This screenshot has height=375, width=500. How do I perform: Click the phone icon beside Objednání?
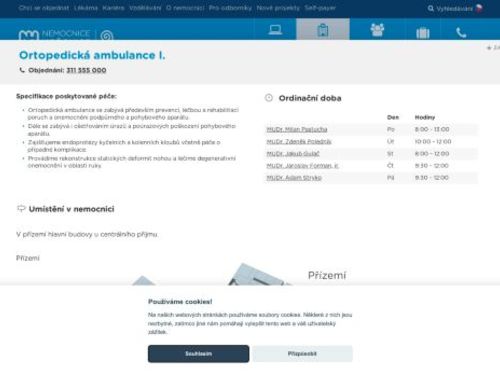click(x=22, y=70)
